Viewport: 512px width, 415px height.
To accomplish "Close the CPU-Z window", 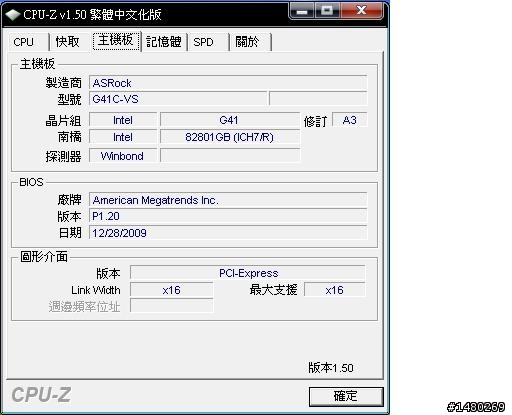I will (362, 11).
